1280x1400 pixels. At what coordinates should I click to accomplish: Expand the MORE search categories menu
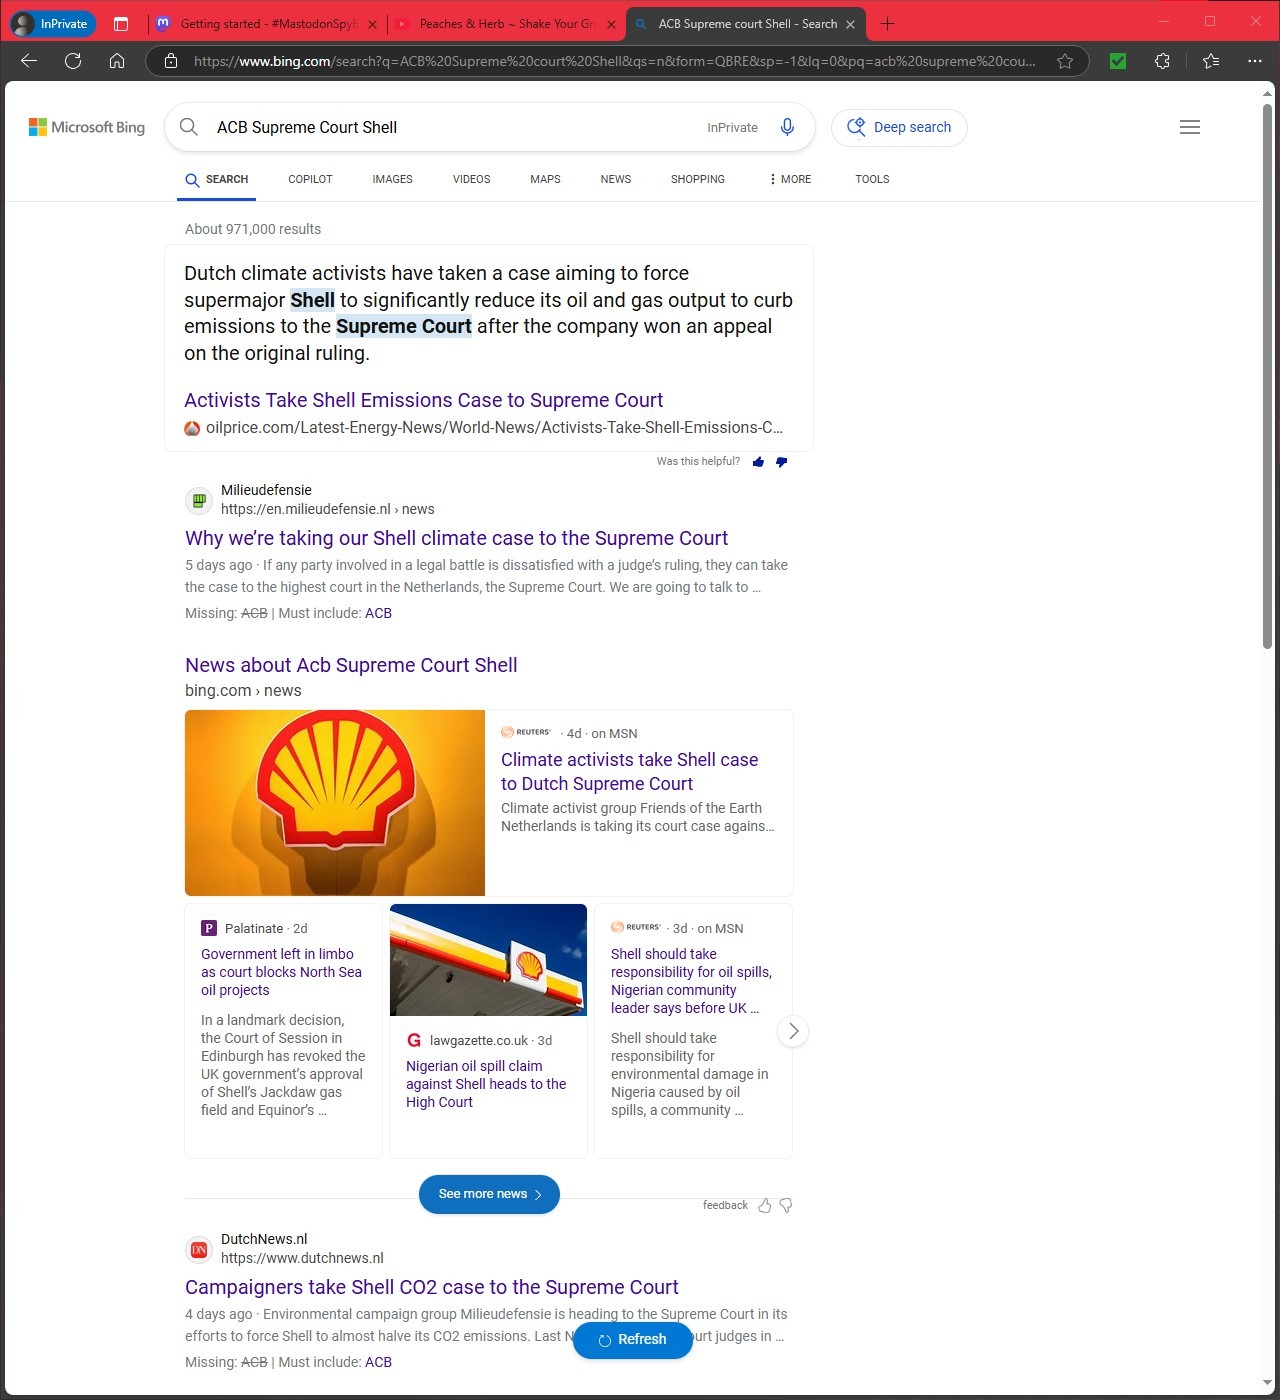[x=790, y=179]
